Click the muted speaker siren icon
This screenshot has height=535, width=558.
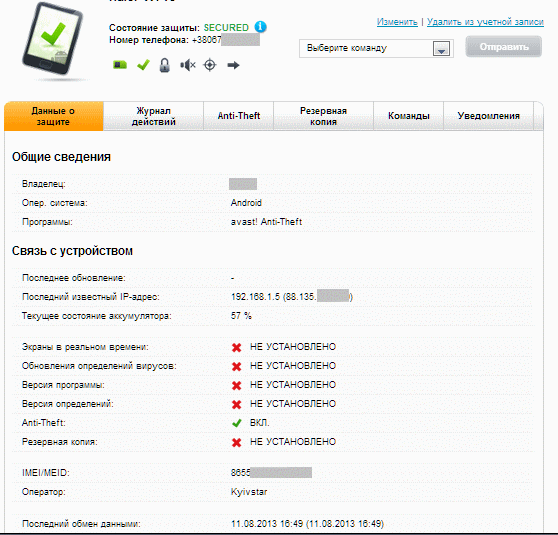[188, 65]
